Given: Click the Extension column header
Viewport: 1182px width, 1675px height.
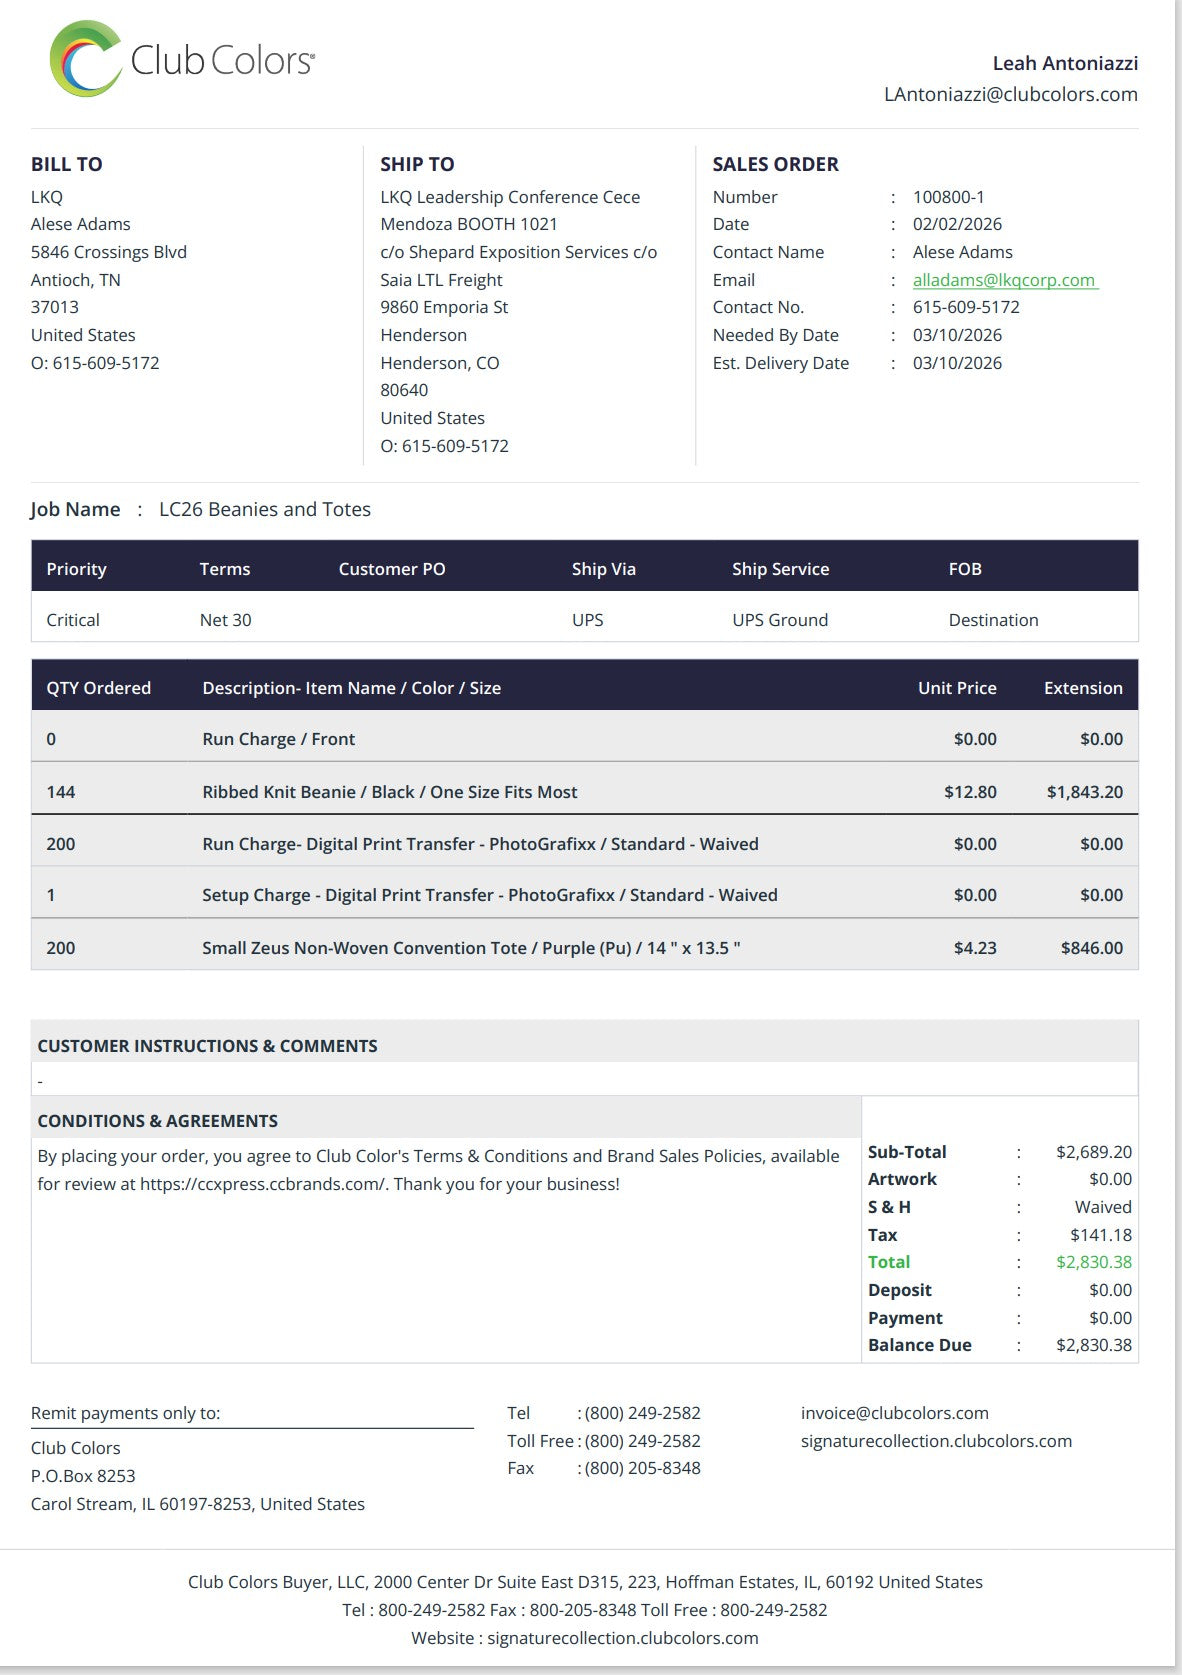Looking at the screenshot, I should click(1082, 688).
